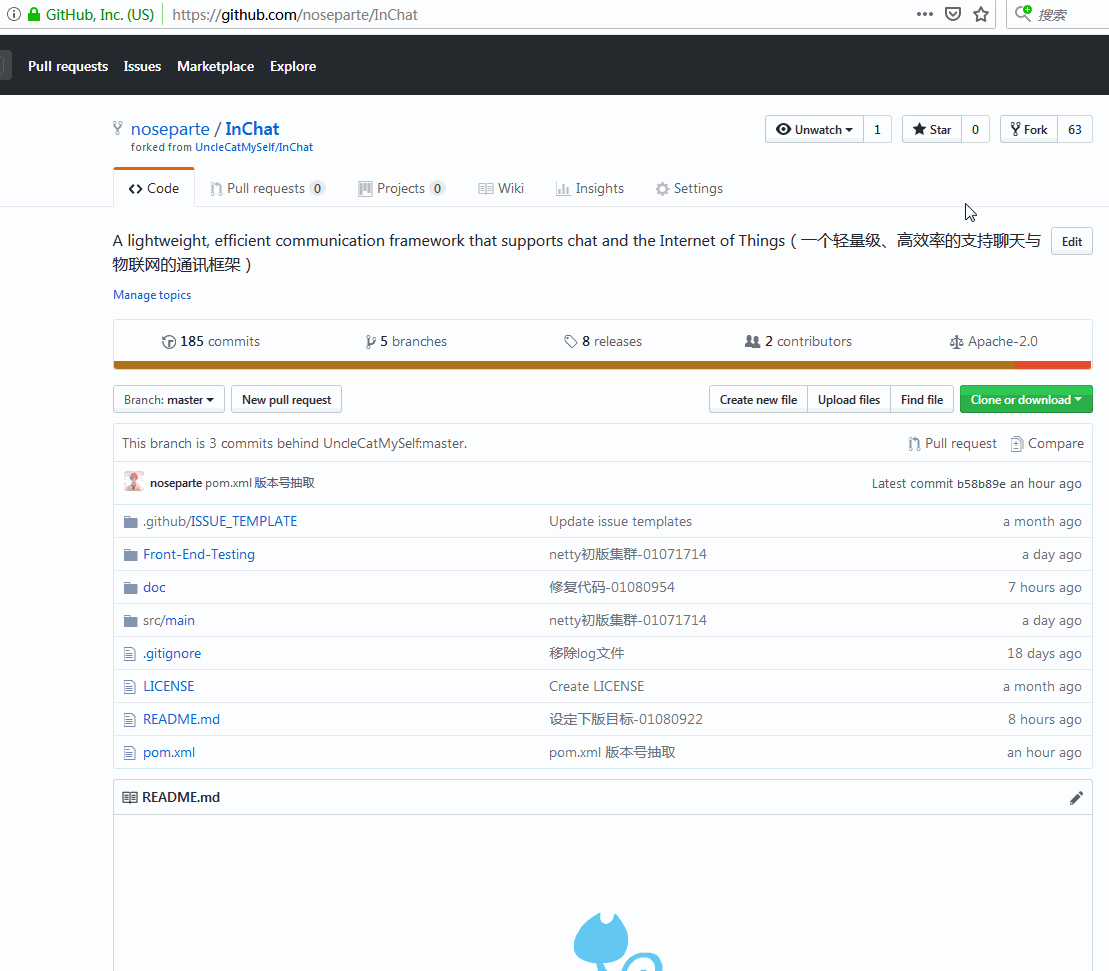
Task: Open commit message 修复代码-01080954
Action: tap(612, 588)
